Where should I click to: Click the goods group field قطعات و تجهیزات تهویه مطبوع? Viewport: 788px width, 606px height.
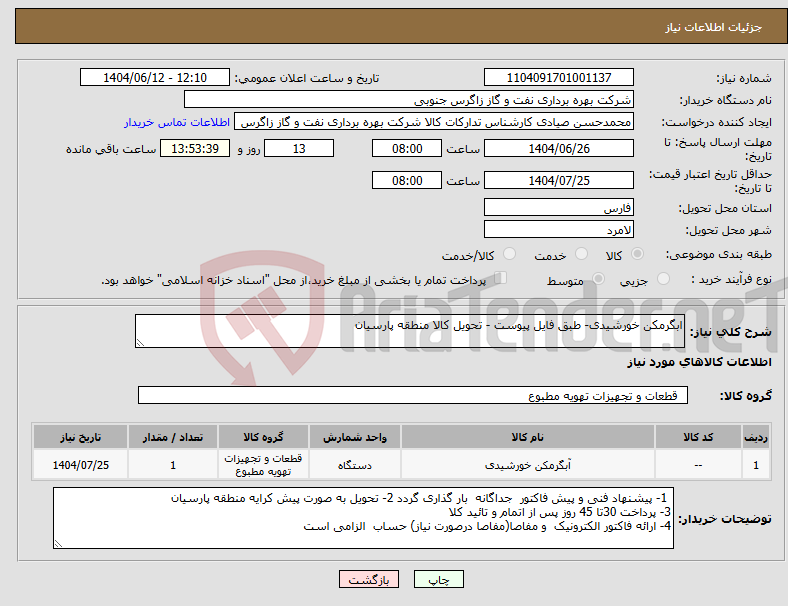click(413, 395)
